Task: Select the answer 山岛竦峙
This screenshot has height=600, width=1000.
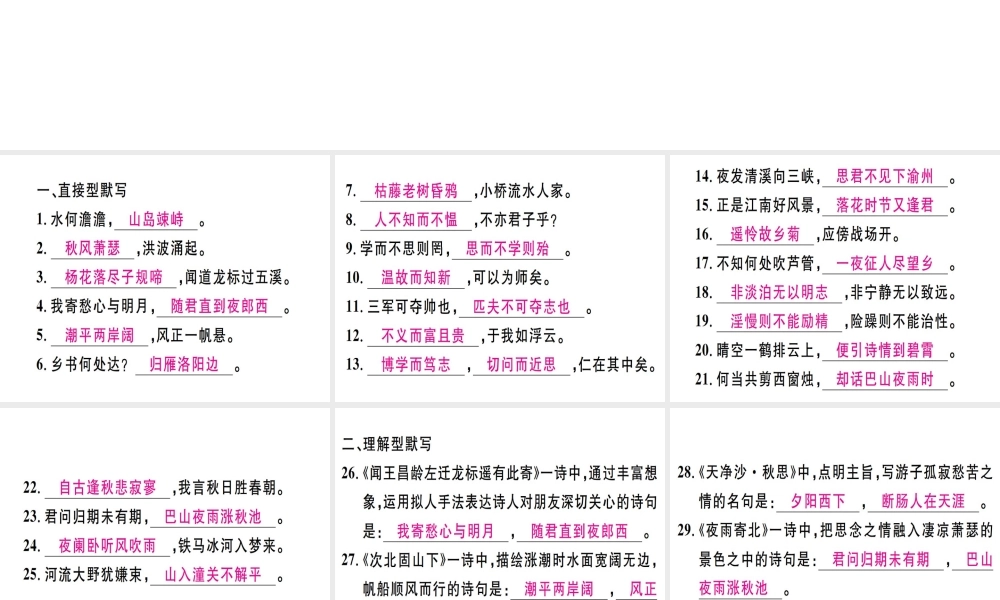Action: 156,219
